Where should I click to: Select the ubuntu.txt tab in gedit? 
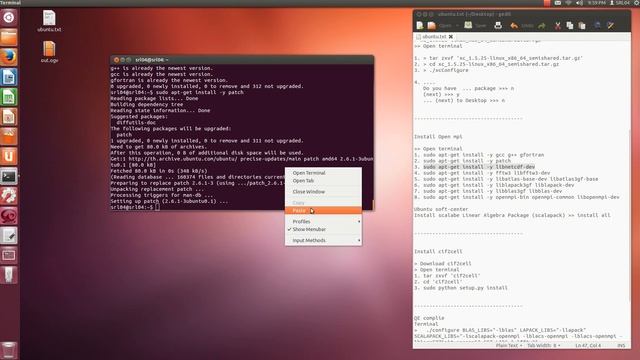coord(434,37)
